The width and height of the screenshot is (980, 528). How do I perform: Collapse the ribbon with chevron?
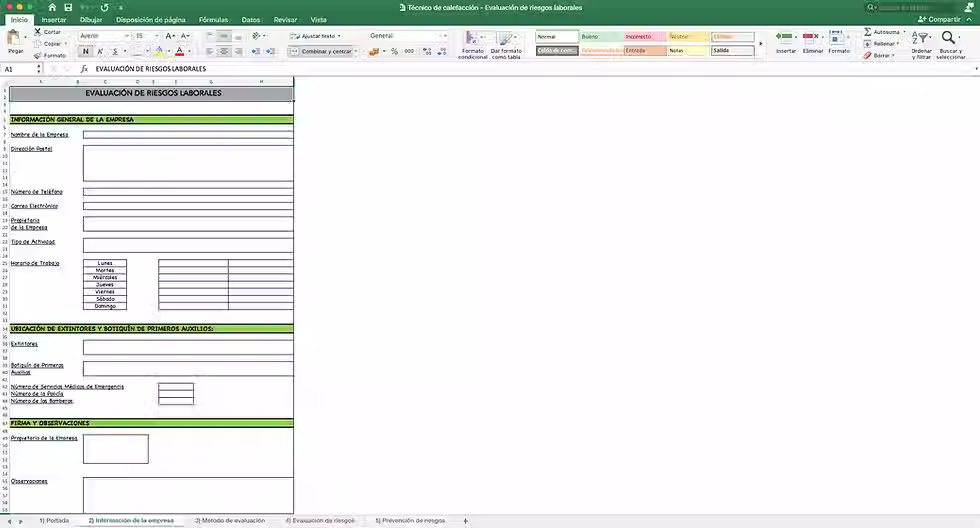969,19
